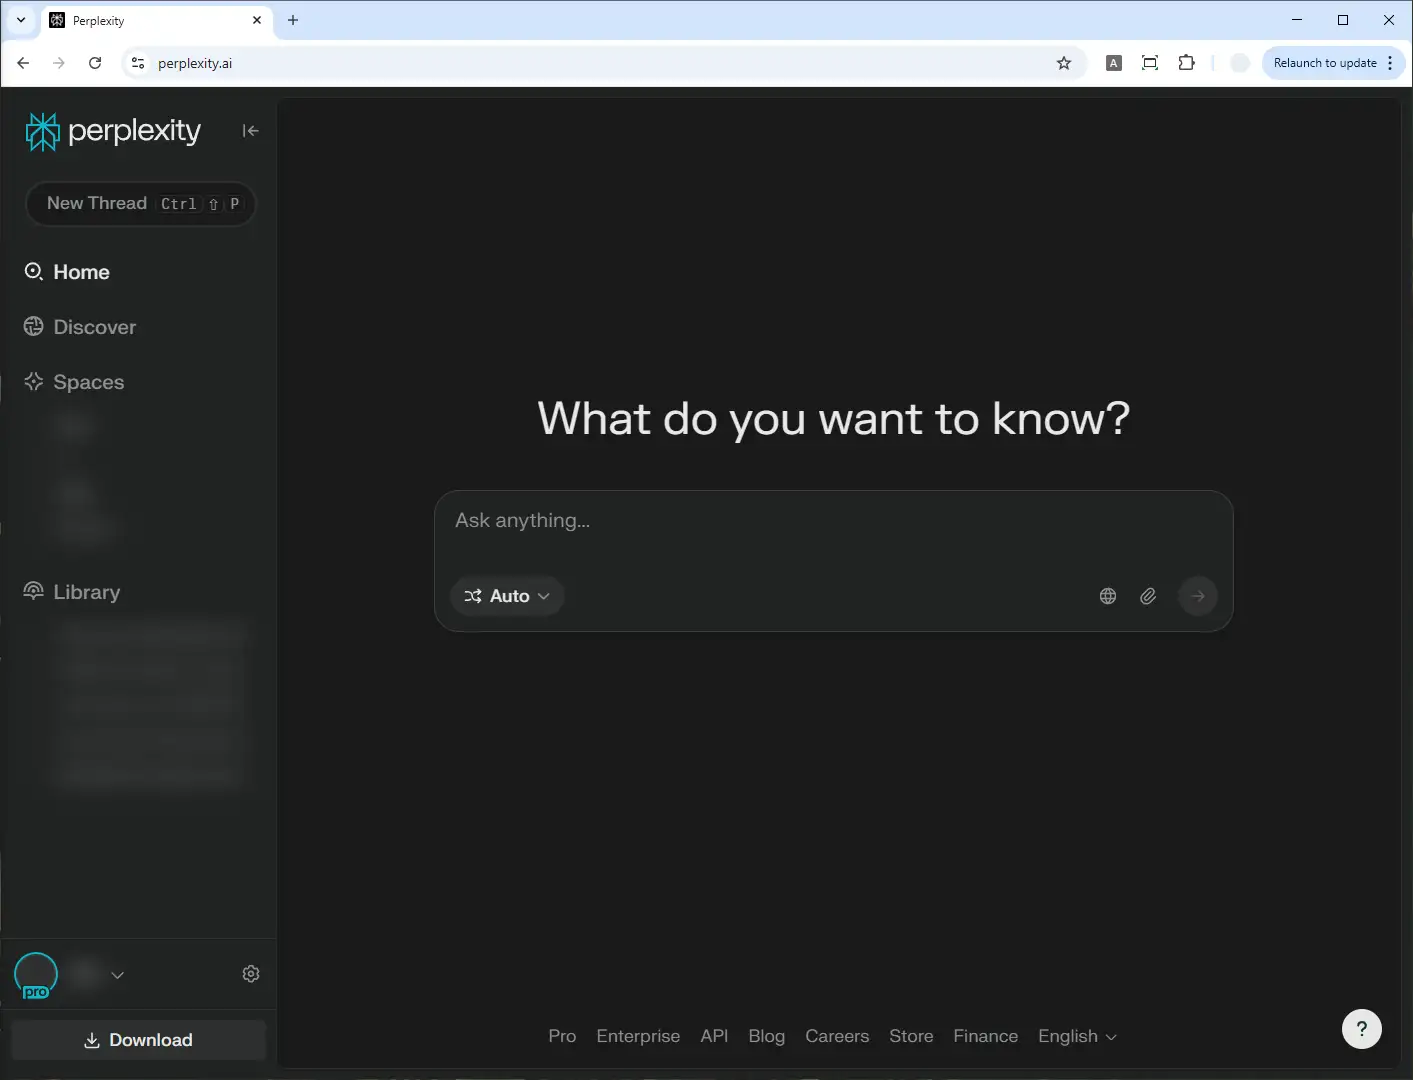Viewport: 1413px width, 1080px height.
Task: Open the Careers footer link
Action: pyautogui.click(x=837, y=1037)
